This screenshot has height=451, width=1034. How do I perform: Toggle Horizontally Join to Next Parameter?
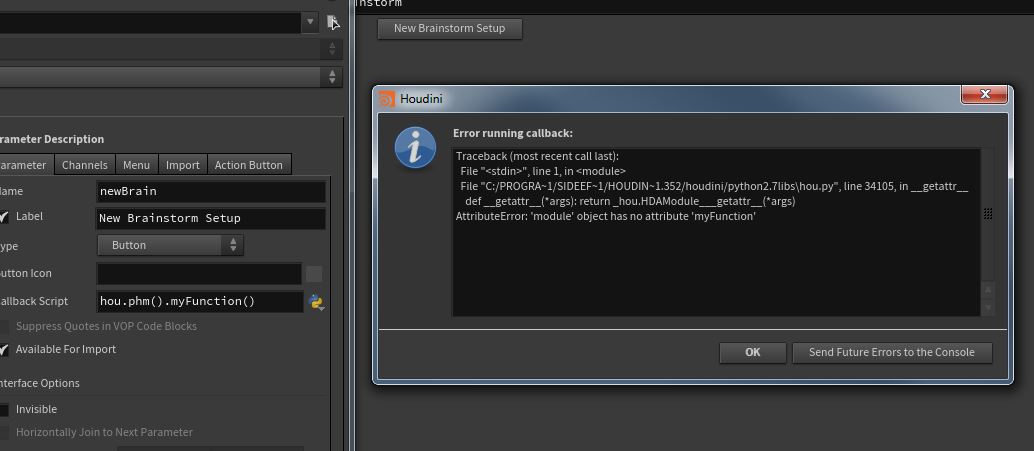pos(4,433)
